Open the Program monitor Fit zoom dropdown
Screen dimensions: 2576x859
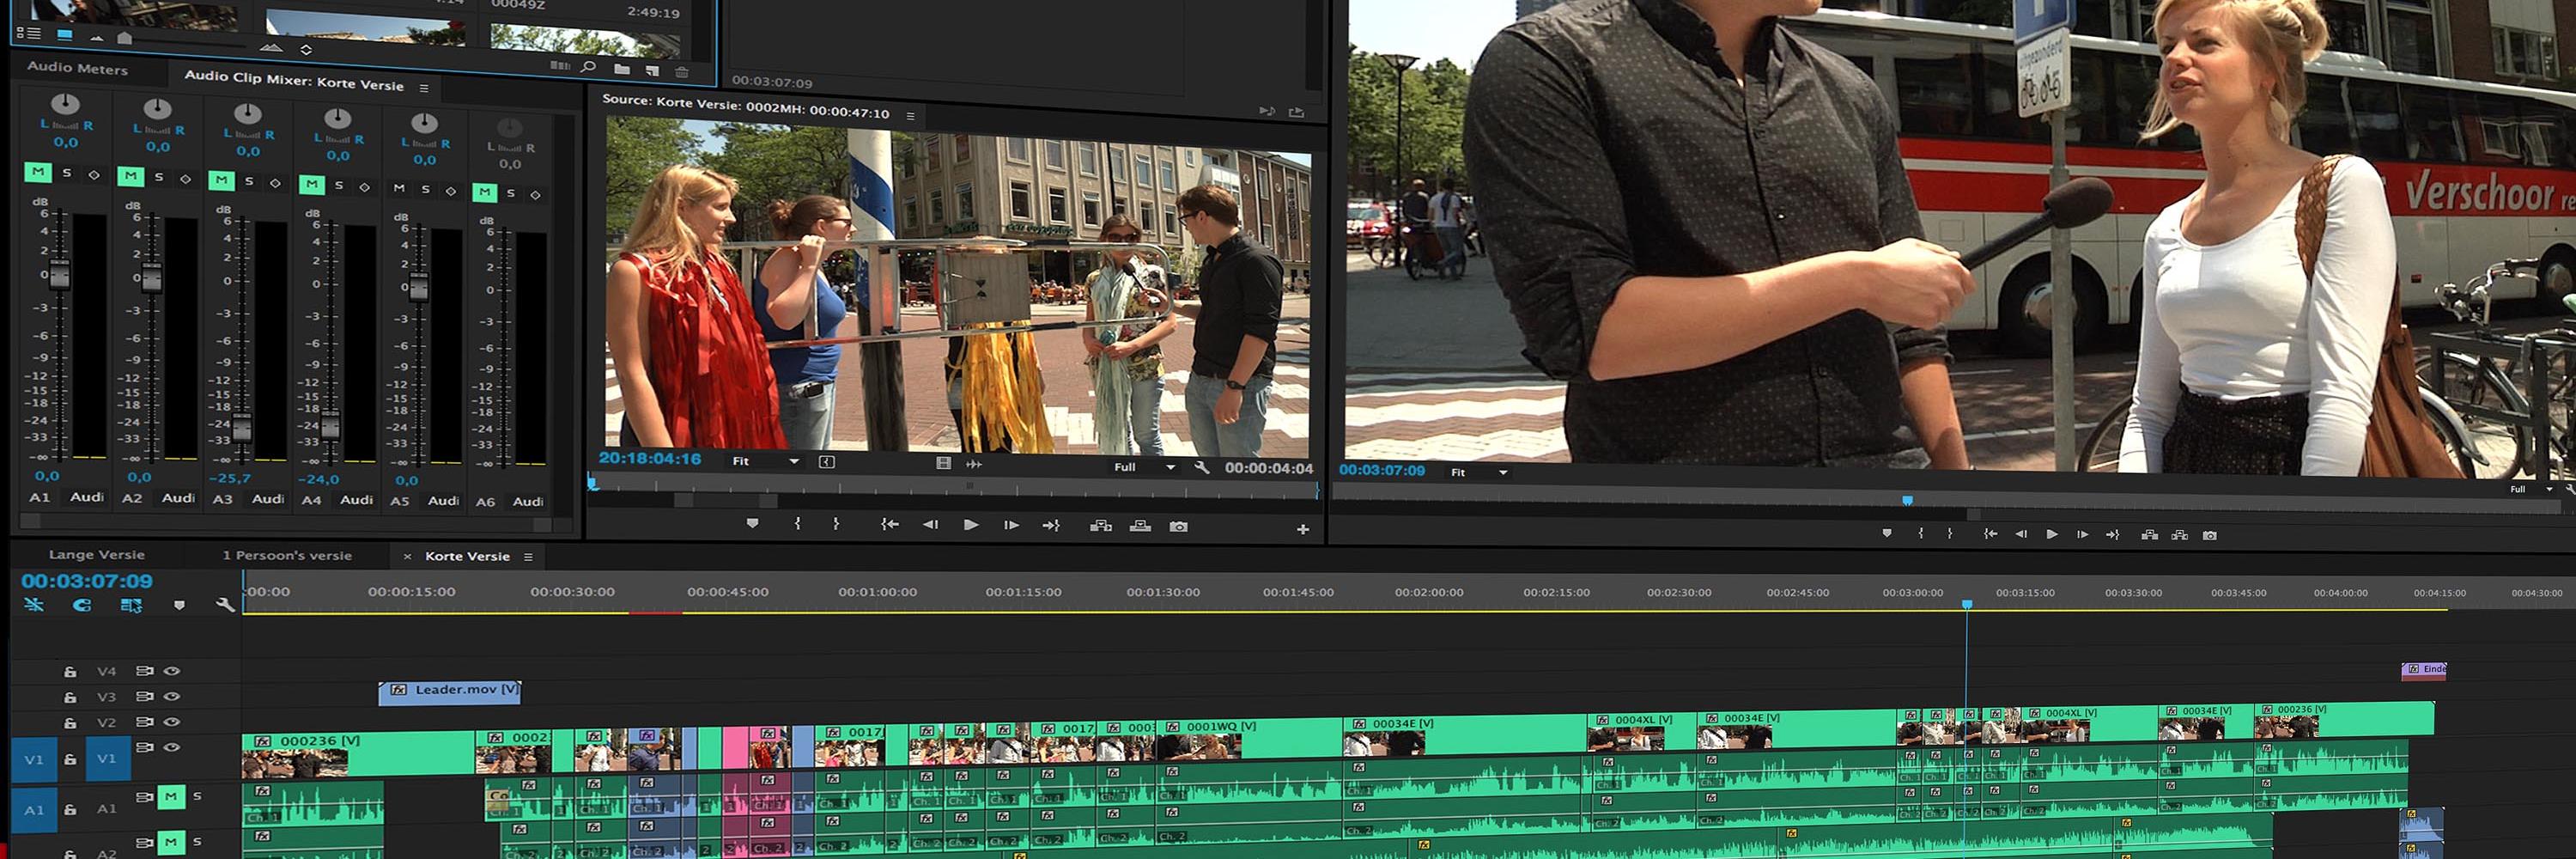1479,472
